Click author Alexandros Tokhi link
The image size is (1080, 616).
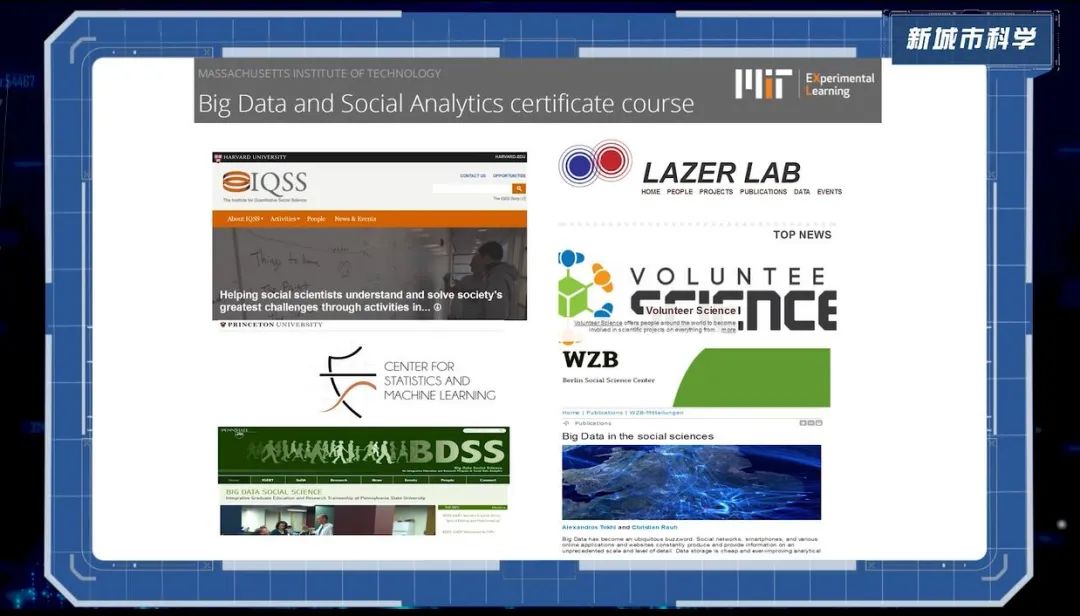point(588,527)
